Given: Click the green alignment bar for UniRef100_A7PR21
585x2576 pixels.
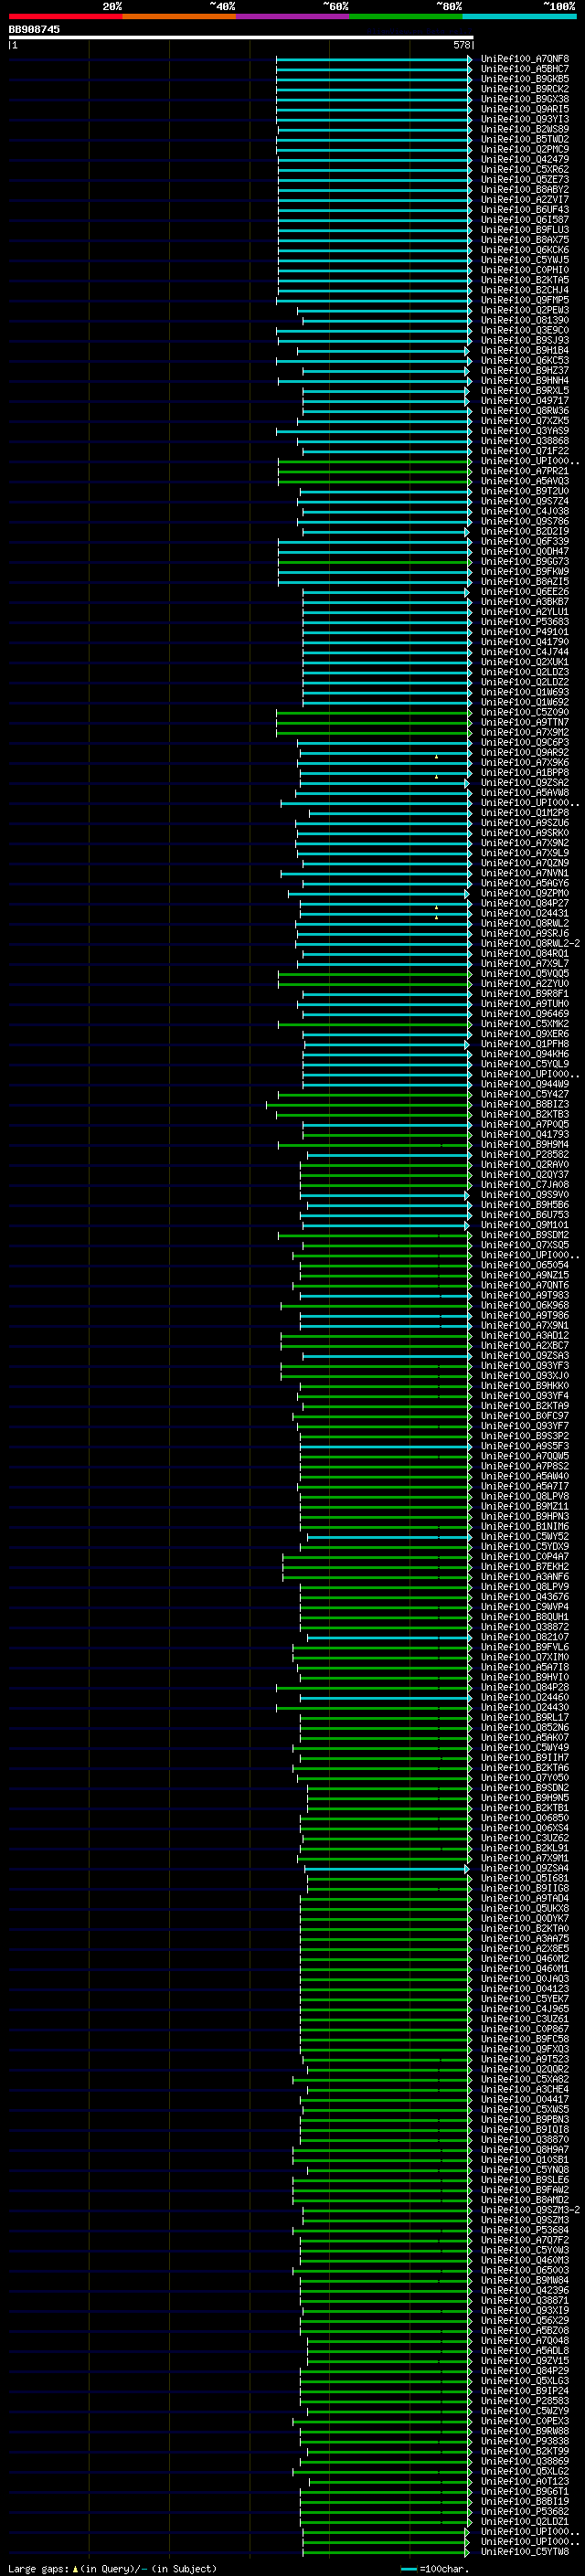Looking at the screenshot, I should [374, 471].
